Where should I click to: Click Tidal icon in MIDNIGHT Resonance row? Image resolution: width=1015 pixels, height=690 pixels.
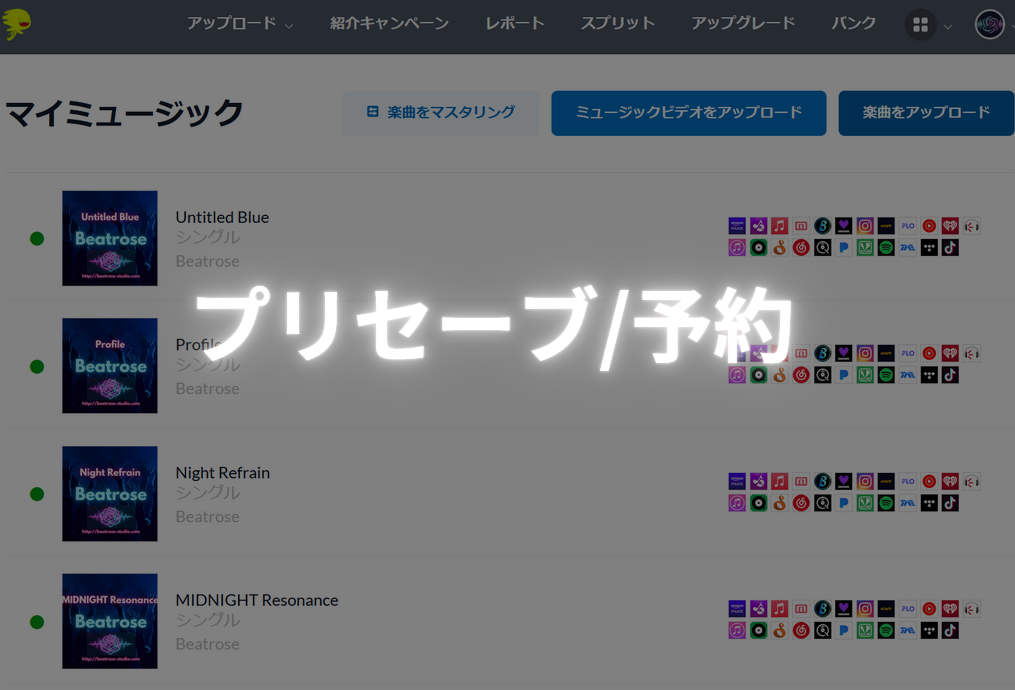[x=929, y=631]
